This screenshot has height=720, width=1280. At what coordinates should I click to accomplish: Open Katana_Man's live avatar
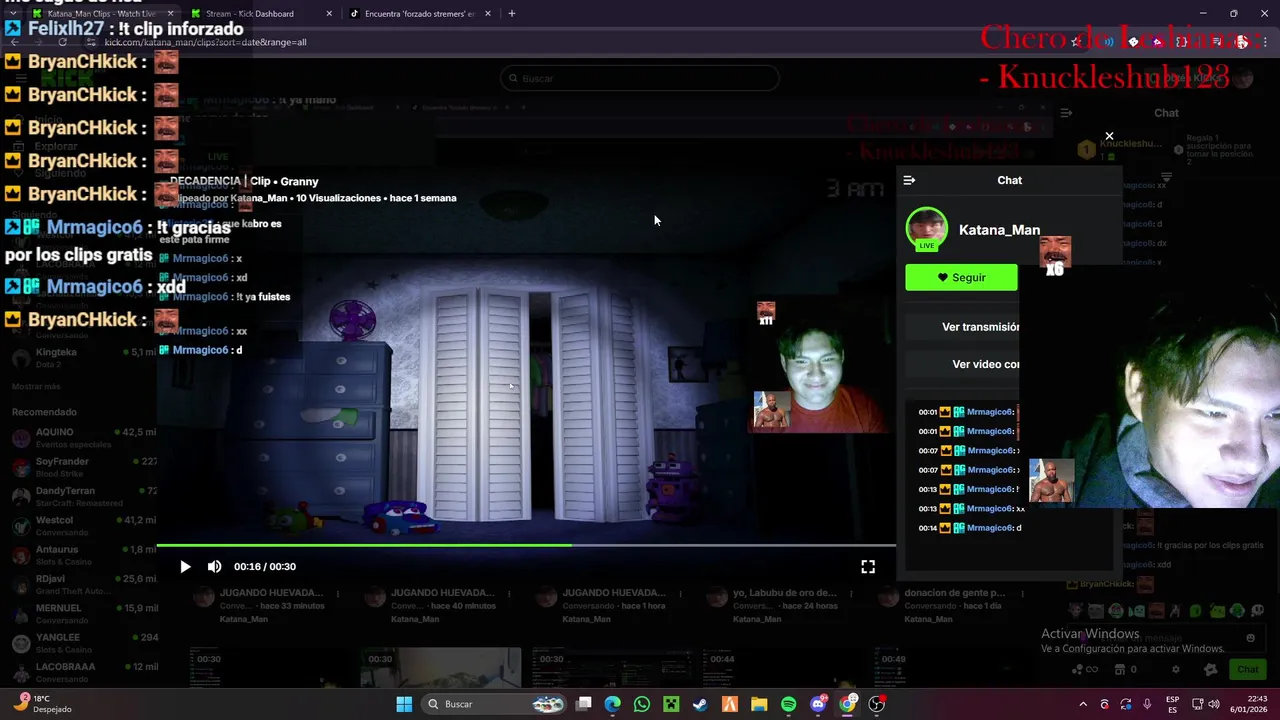(927, 229)
